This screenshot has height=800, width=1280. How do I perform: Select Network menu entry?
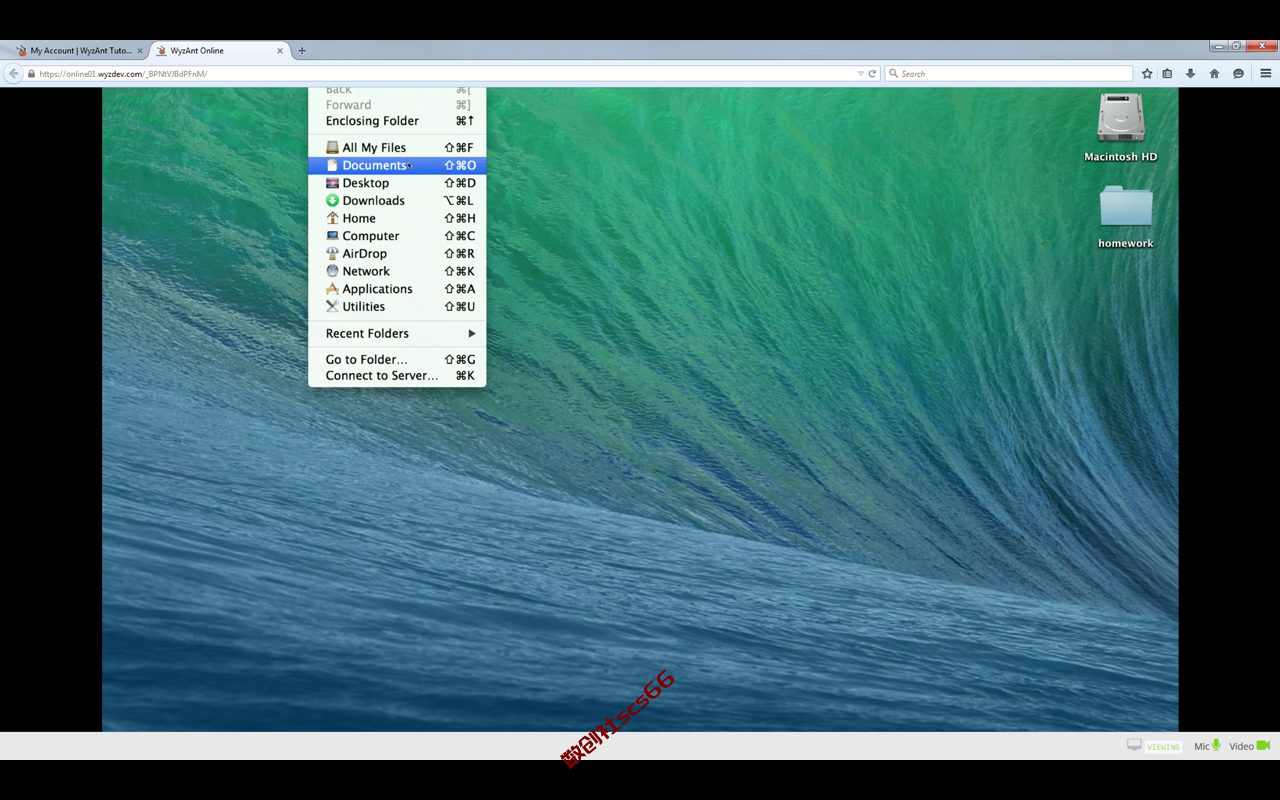[x=397, y=271]
